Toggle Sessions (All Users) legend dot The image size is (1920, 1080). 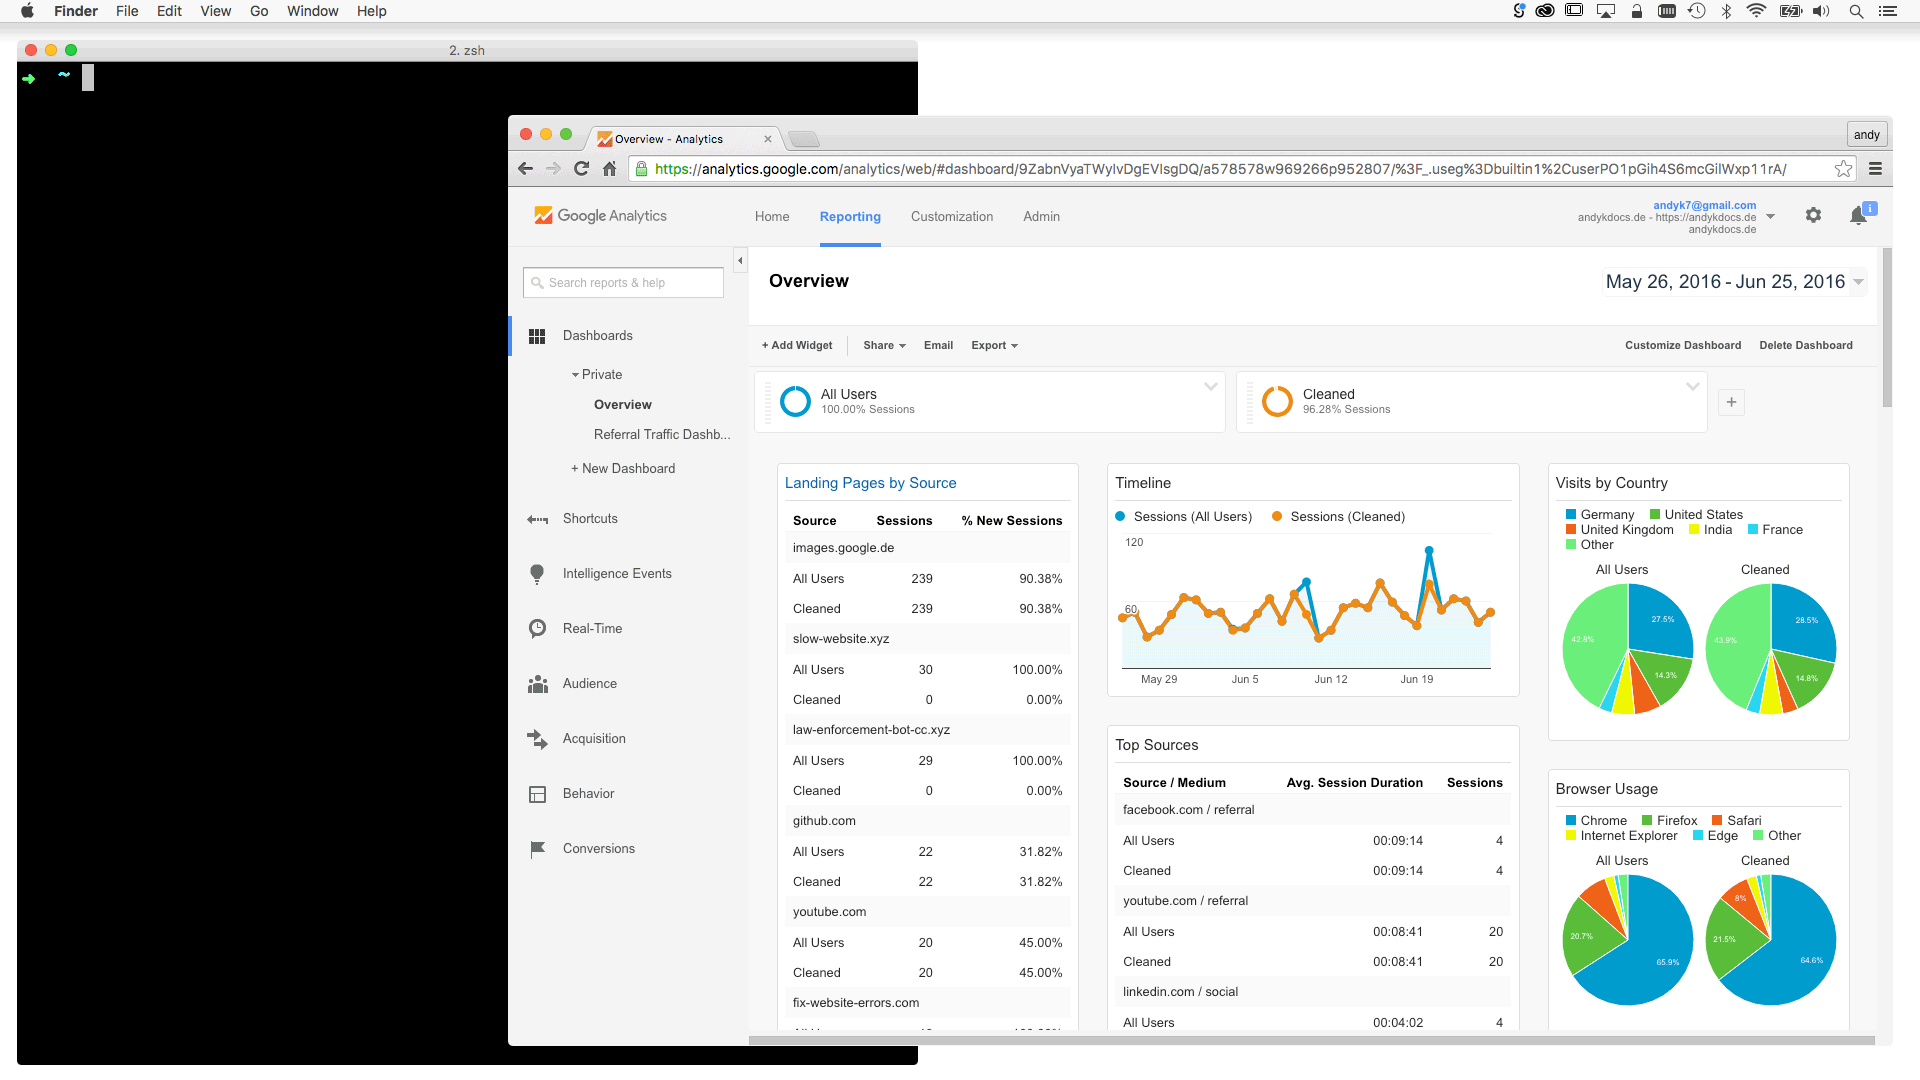click(1121, 517)
